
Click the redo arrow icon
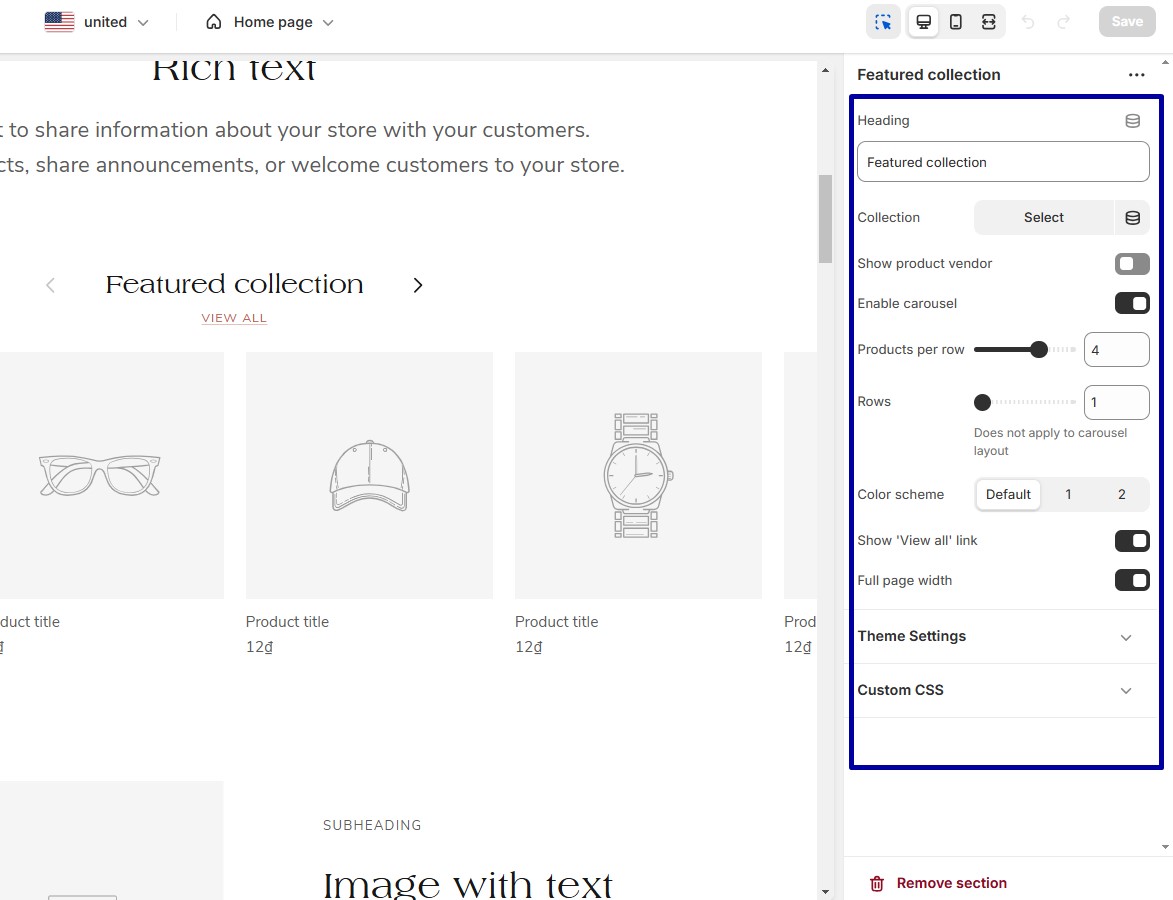tap(1063, 22)
